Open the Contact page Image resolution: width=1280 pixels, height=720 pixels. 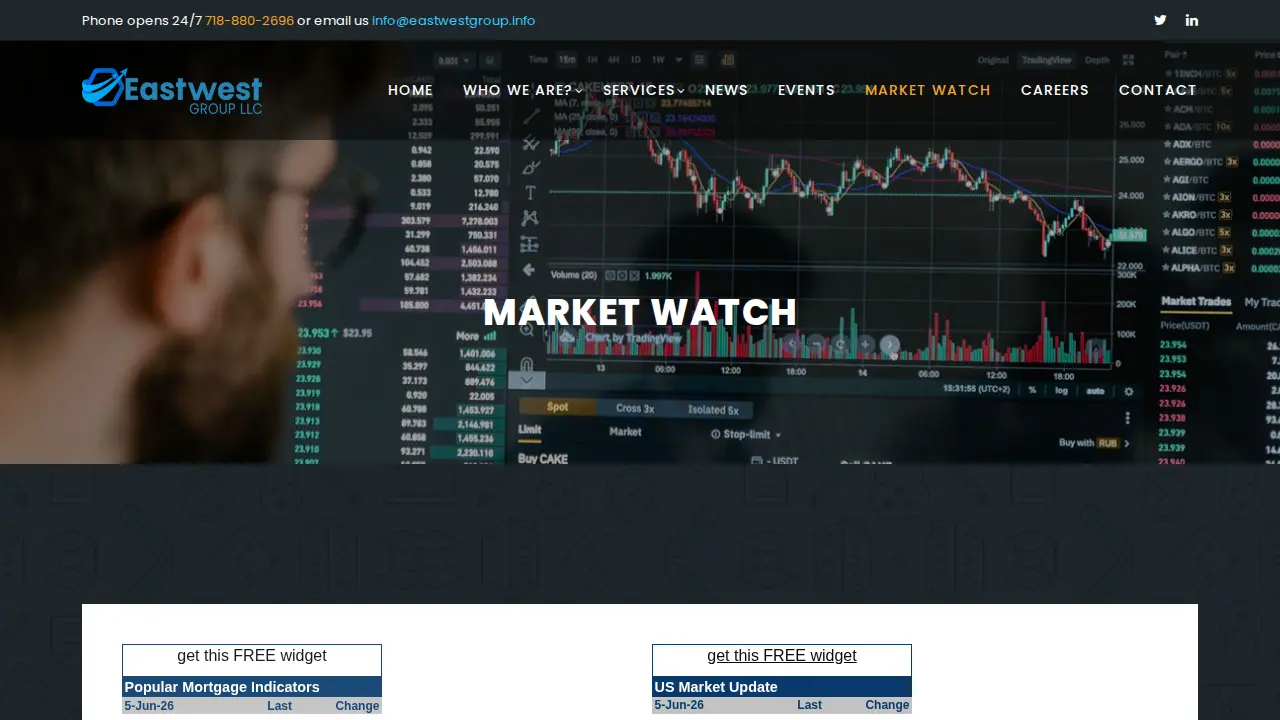(x=1158, y=90)
